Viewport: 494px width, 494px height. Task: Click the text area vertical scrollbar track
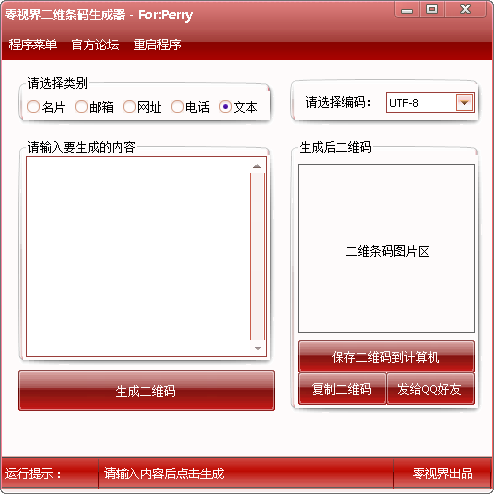(x=257, y=257)
